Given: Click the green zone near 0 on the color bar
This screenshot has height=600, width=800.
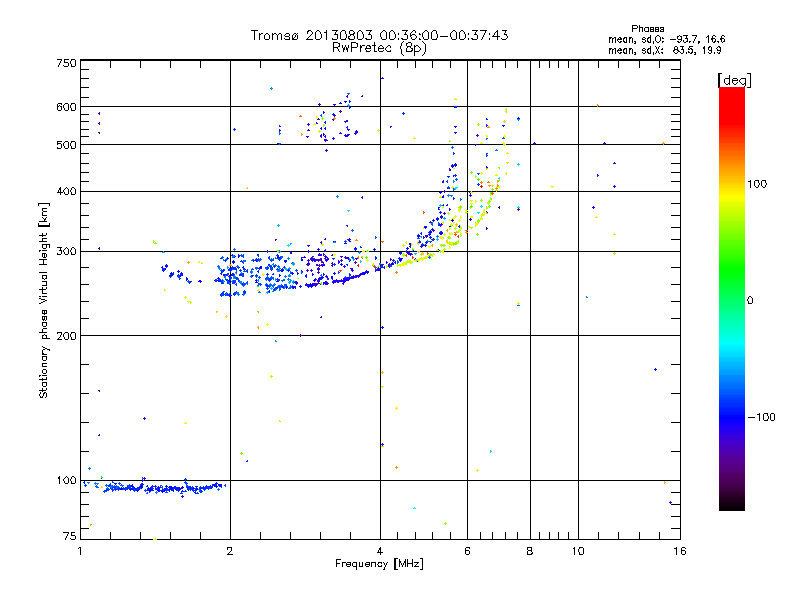Looking at the screenshot, I should coord(732,300).
